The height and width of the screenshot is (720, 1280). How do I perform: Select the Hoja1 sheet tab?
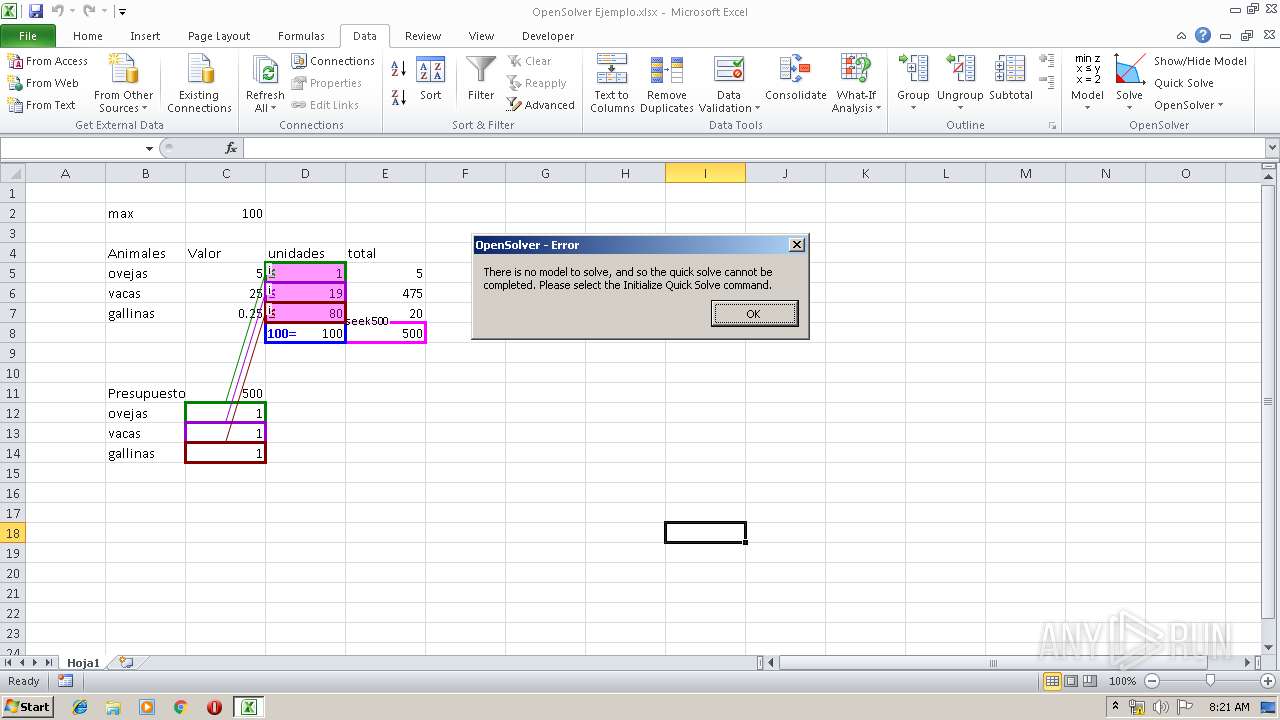pyautogui.click(x=84, y=662)
